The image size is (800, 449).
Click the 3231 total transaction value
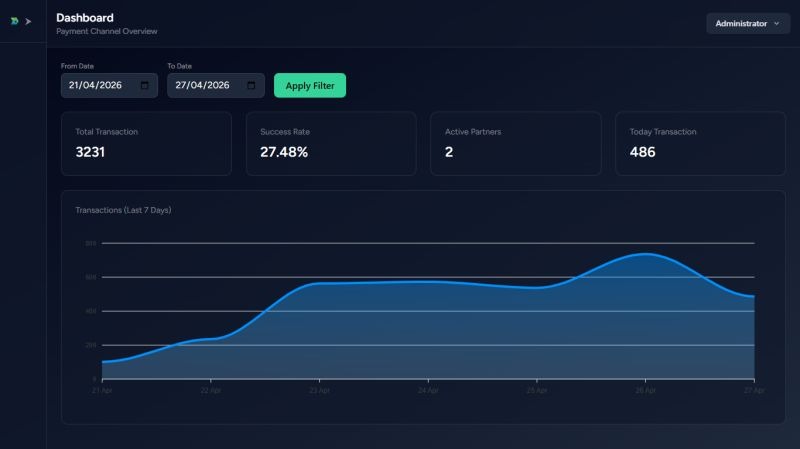tap(90, 152)
